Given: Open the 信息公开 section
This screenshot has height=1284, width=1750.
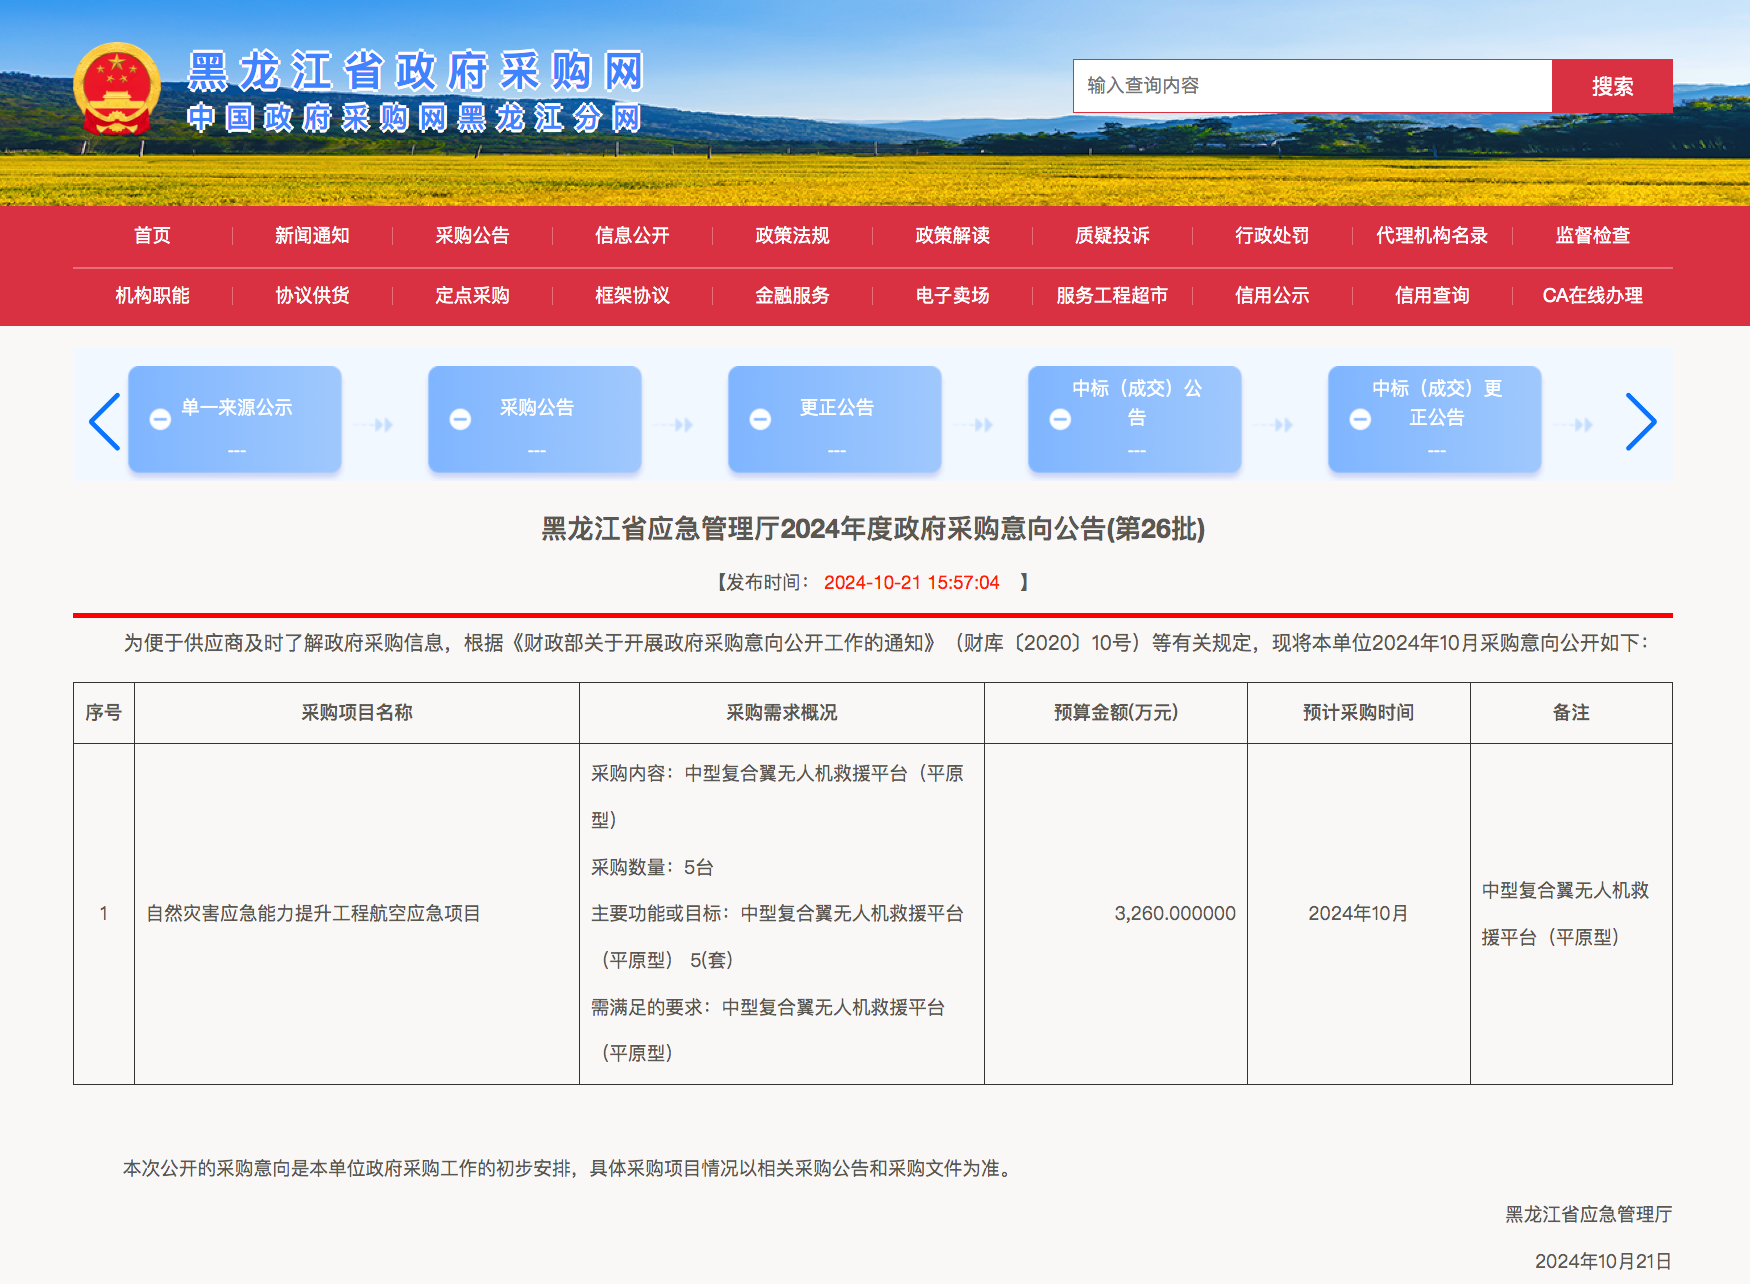Looking at the screenshot, I should 631,236.
